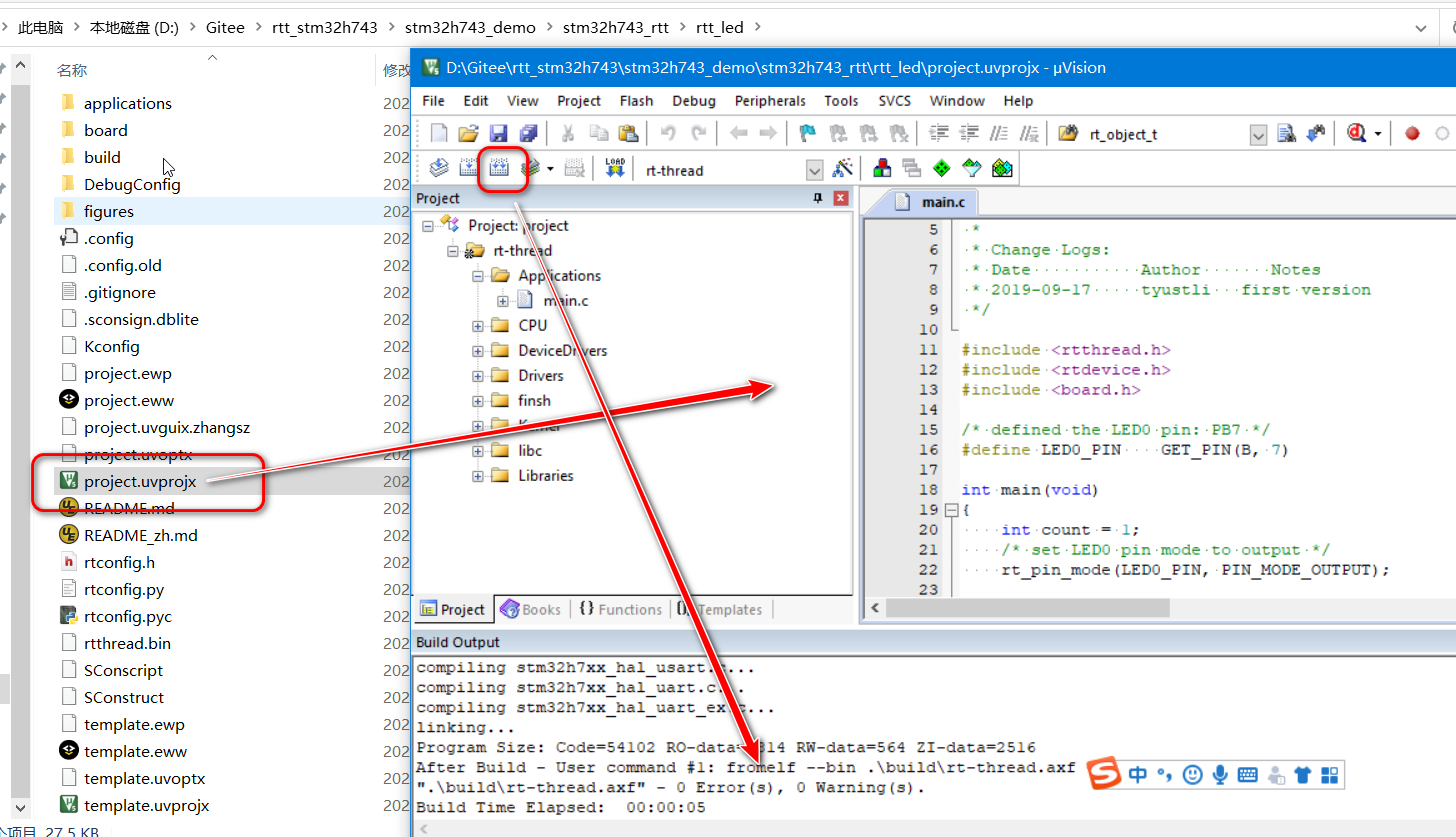Click the editor horizontal scrollbar thumb
Viewport: 1456px width, 837px height.
click(1027, 608)
